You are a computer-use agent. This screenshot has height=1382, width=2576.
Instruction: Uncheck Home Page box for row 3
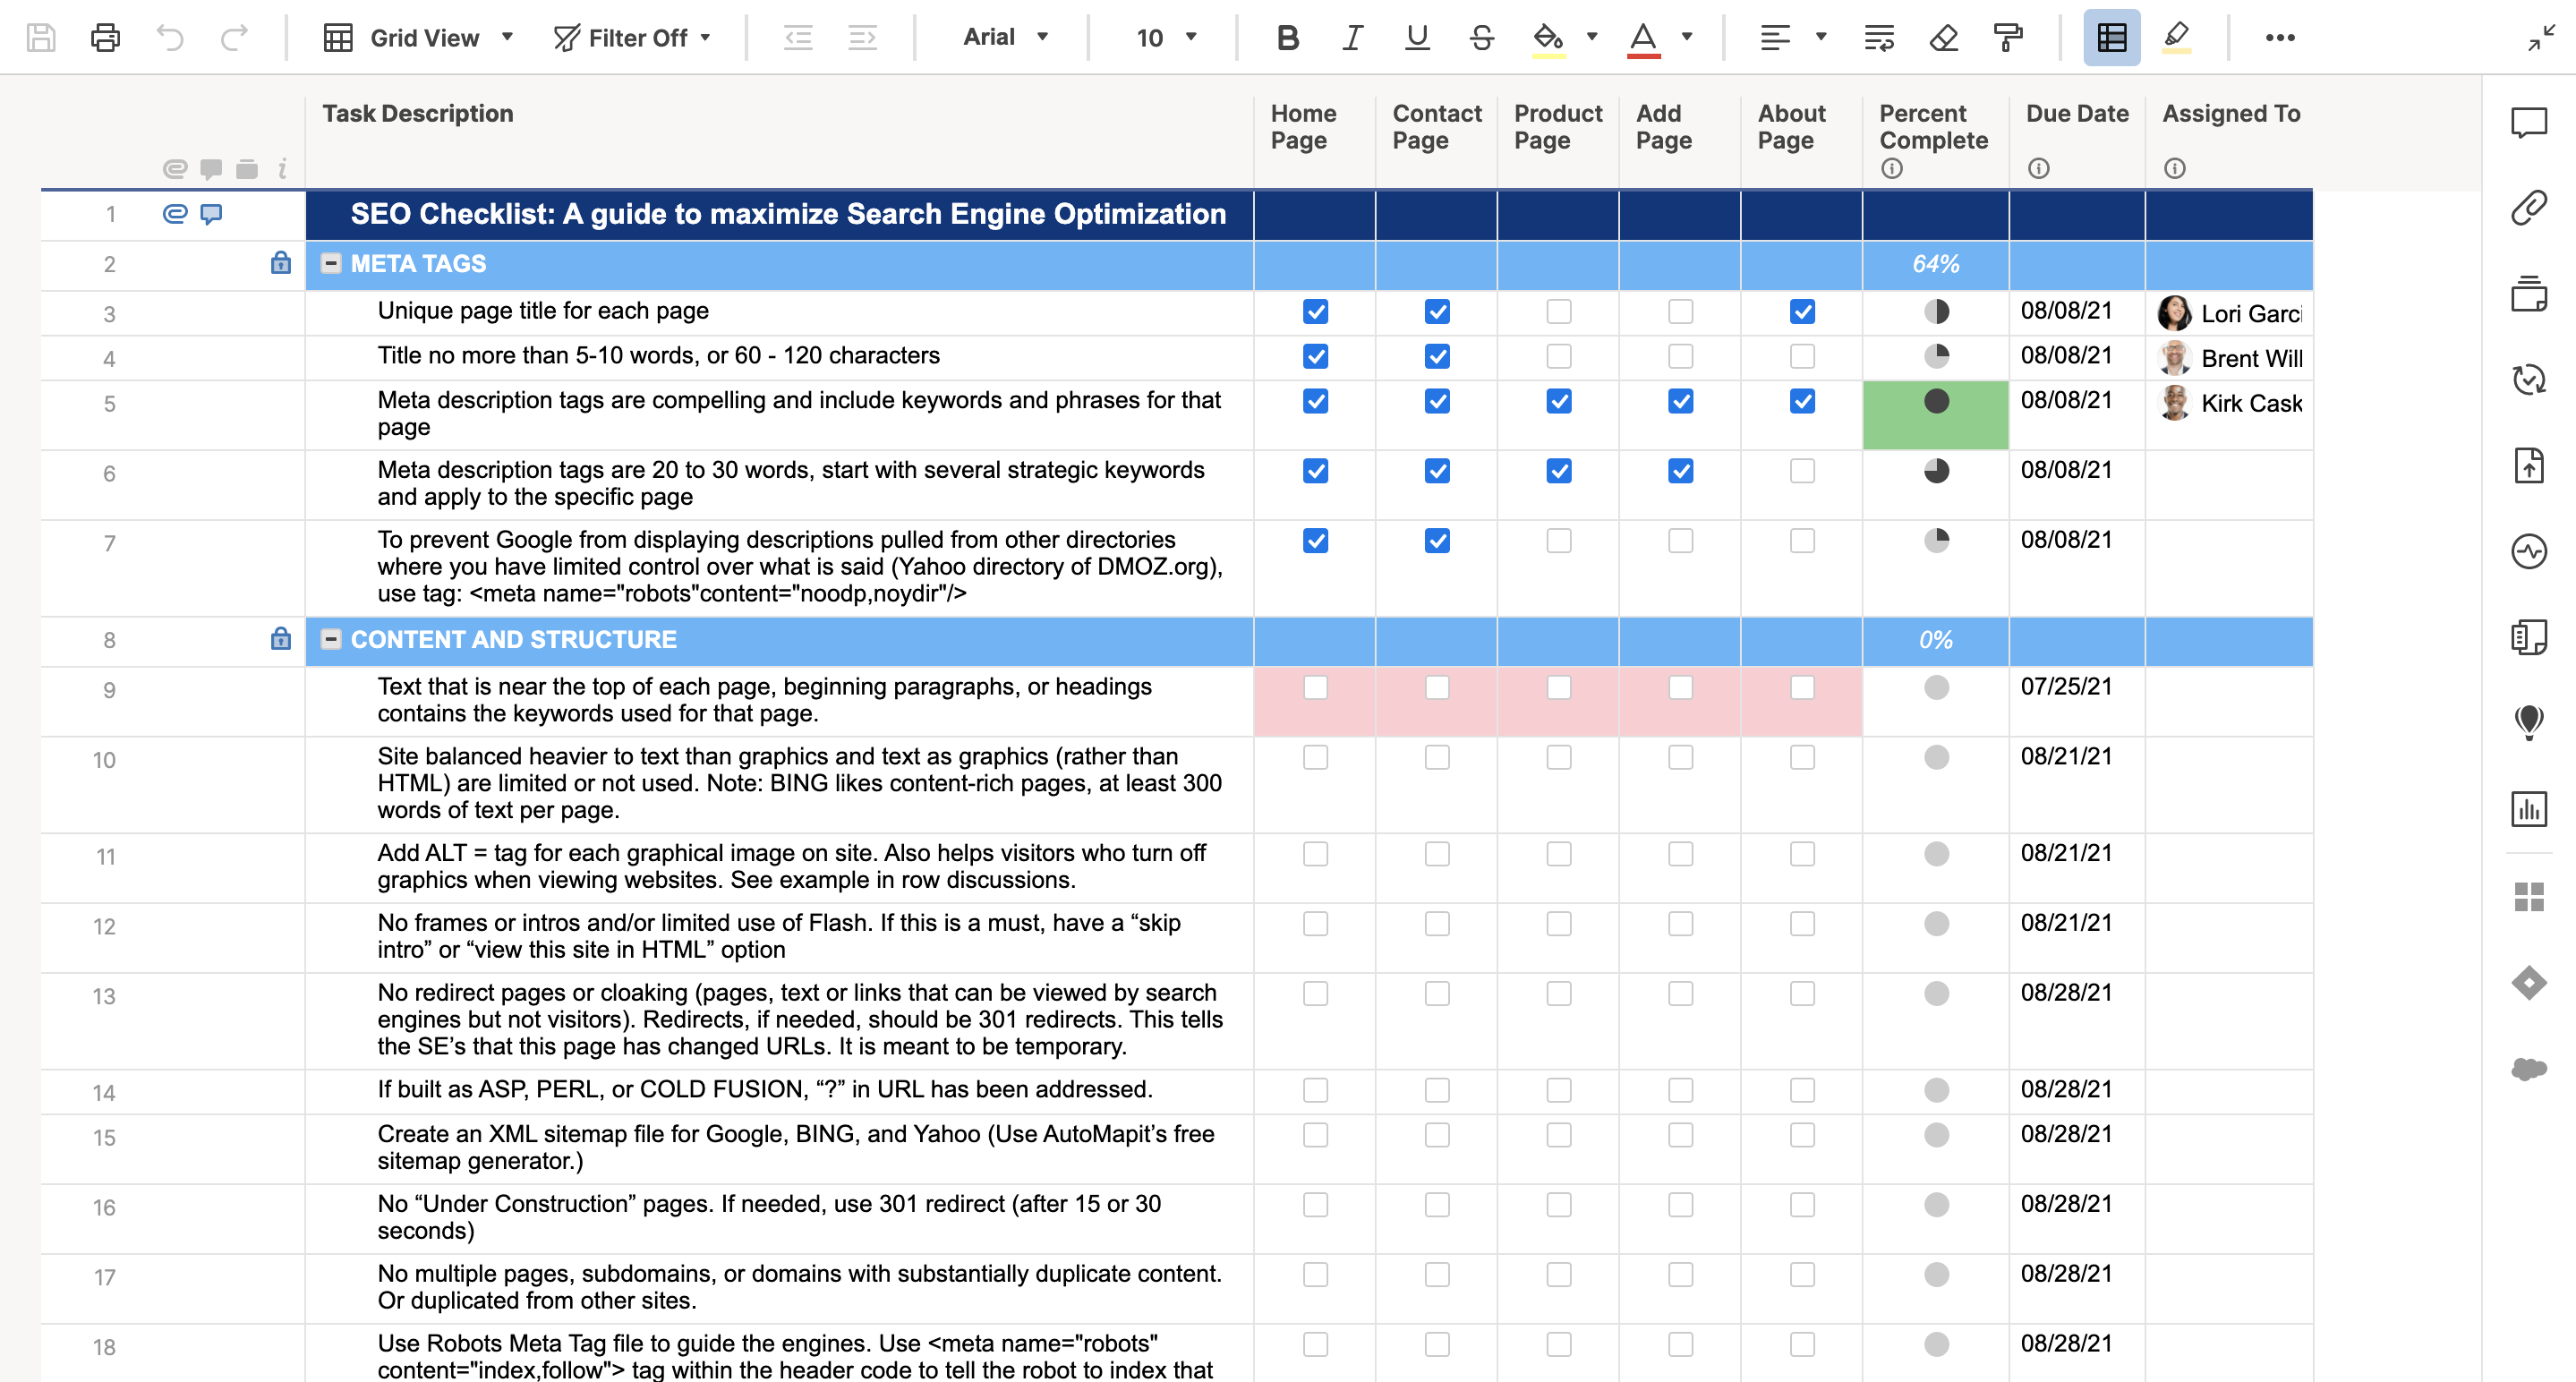coord(1315,312)
